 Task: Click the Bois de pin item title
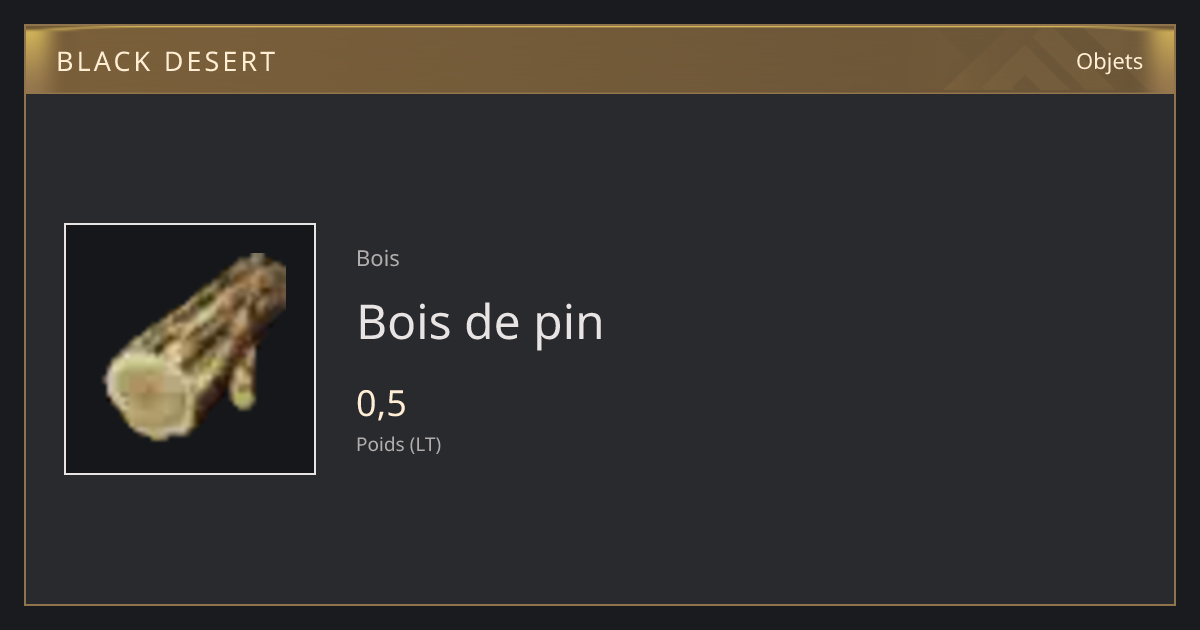pyautogui.click(x=480, y=322)
